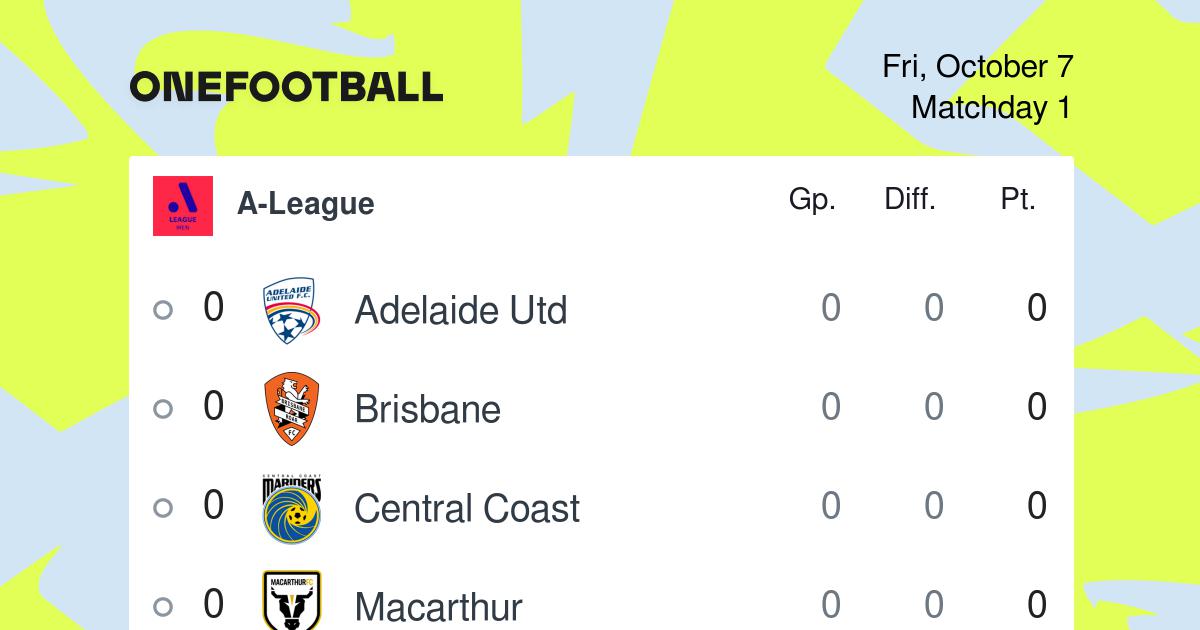Select the circle marker beside Adelaide Utd

(x=163, y=310)
